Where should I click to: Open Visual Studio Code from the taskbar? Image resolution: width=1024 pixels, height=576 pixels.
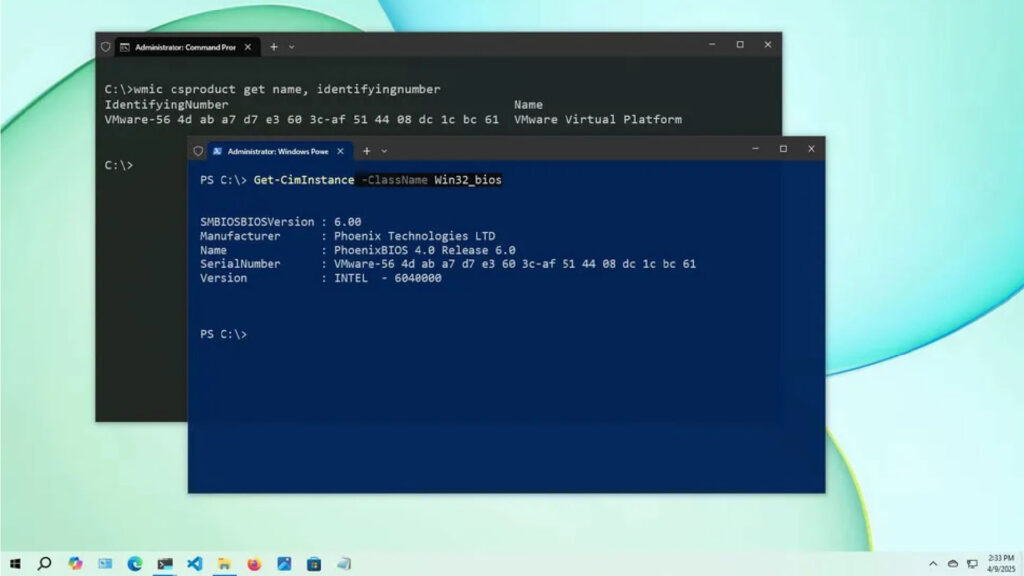195,564
